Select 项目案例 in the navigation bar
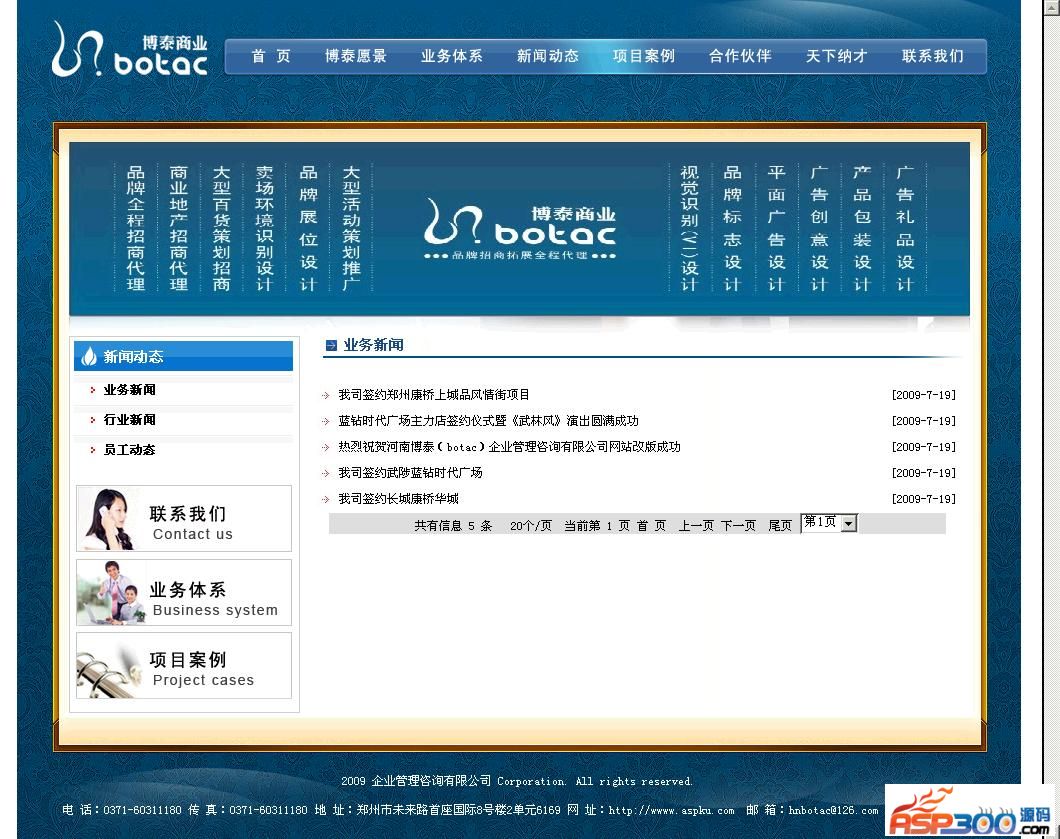Image resolution: width=1060 pixels, height=839 pixels. [x=644, y=56]
